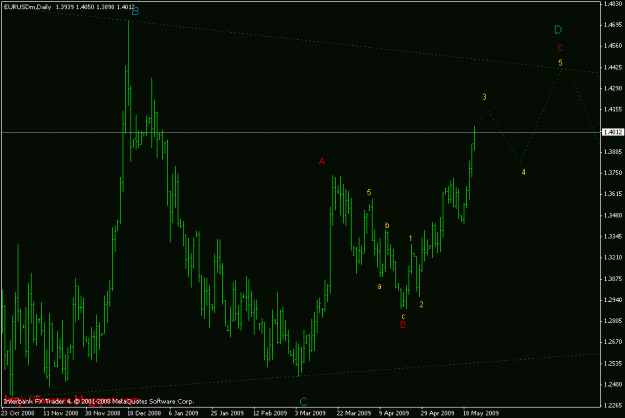Click the 25 Jan 2009 date label
The width and height of the screenshot is (625, 418).
coord(227,413)
